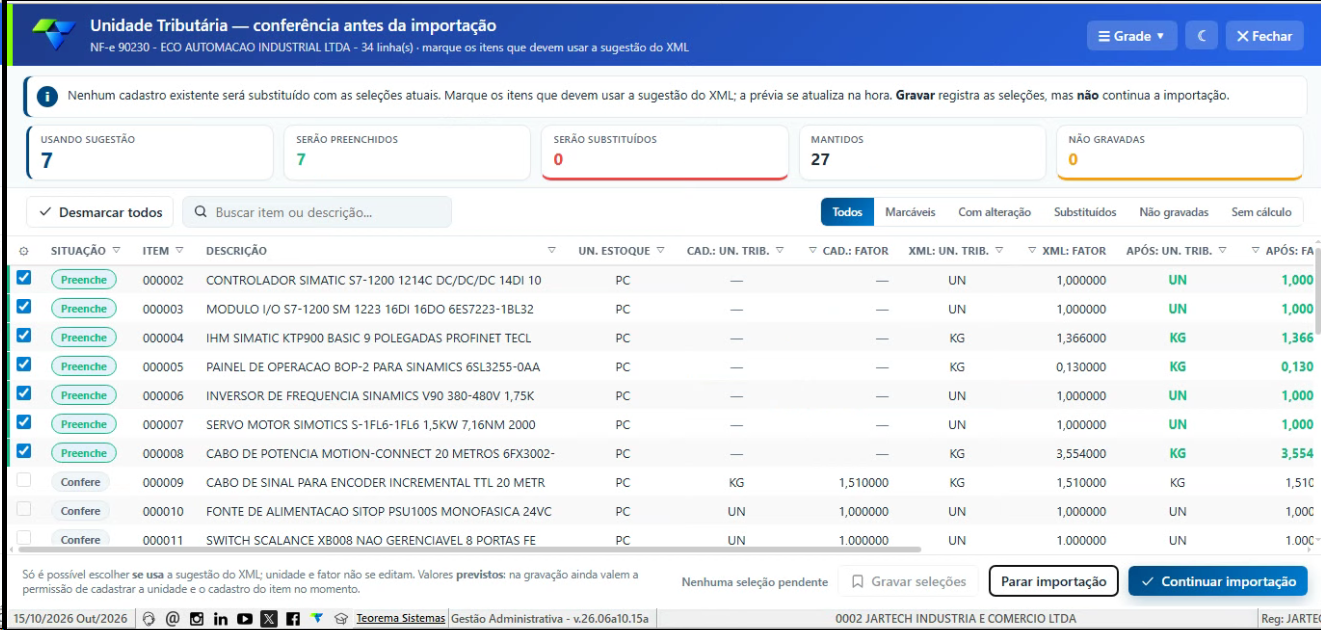Screen dimensions: 1321x630
Task: Open UN. ESTOQUE column filter
Action: coord(662,250)
